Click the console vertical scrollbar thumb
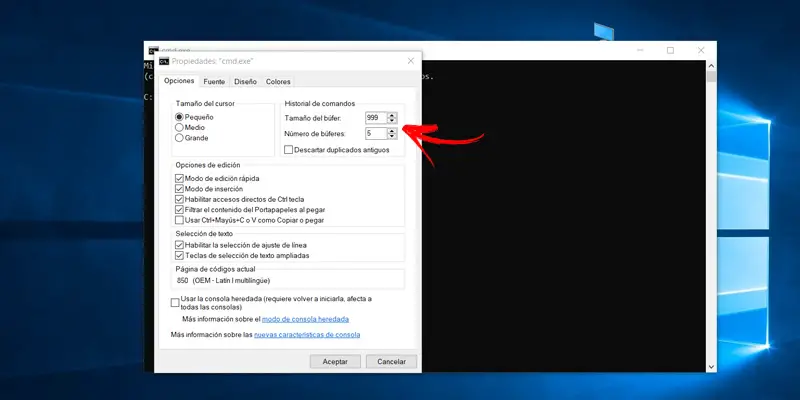The height and width of the screenshot is (400, 800). 711,77
